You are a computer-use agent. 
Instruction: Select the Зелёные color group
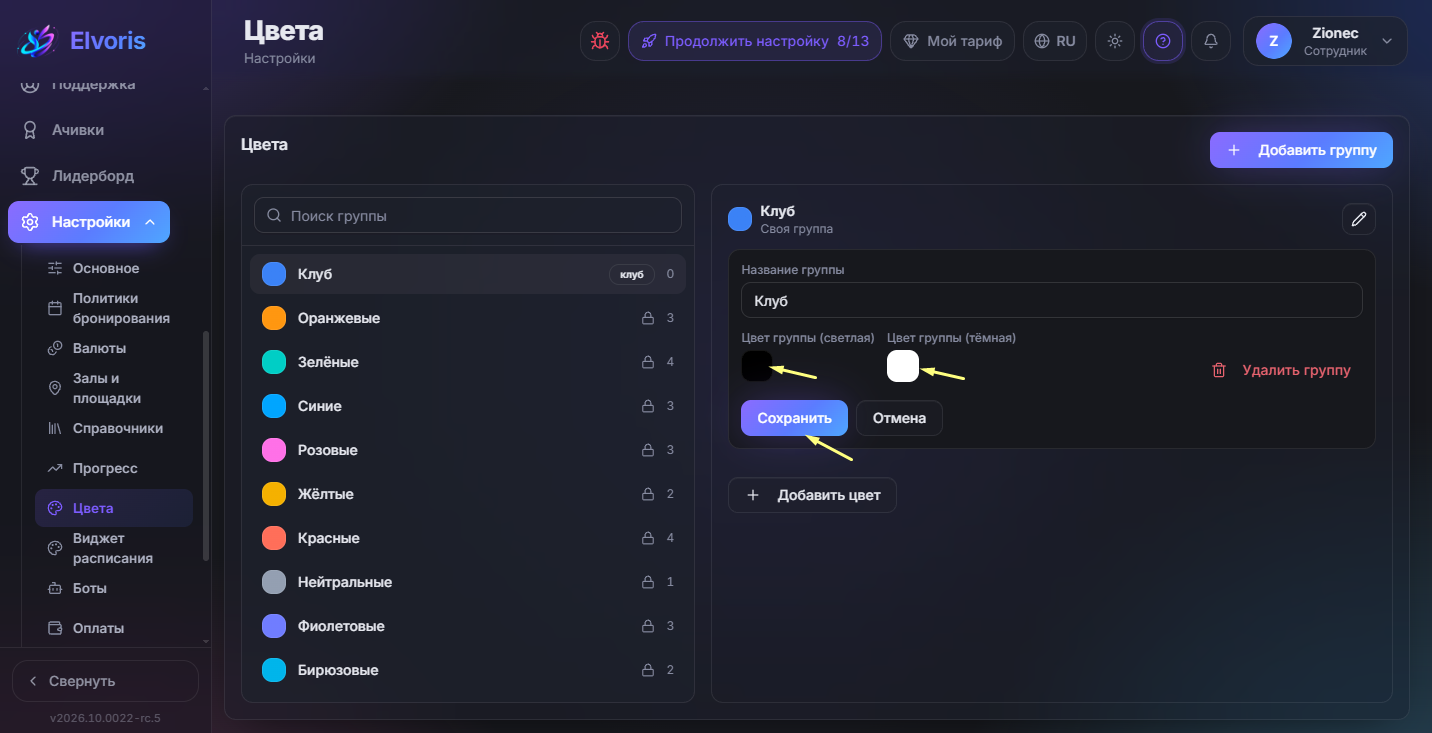[x=468, y=362]
